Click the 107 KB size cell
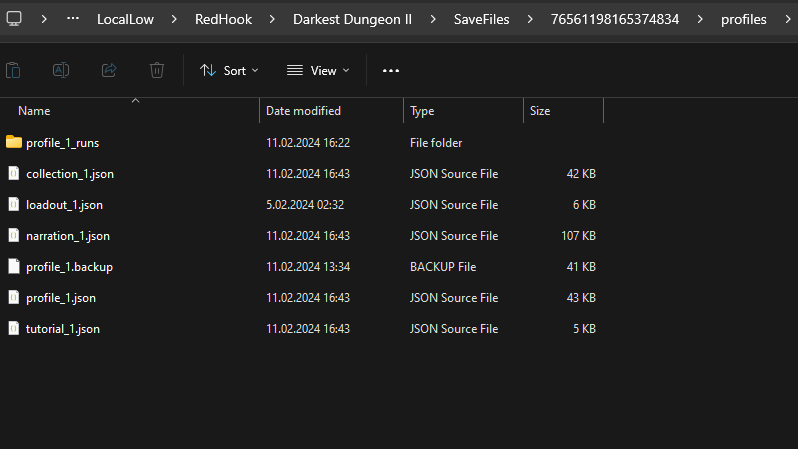This screenshot has width=798, height=449. pyautogui.click(x=578, y=236)
